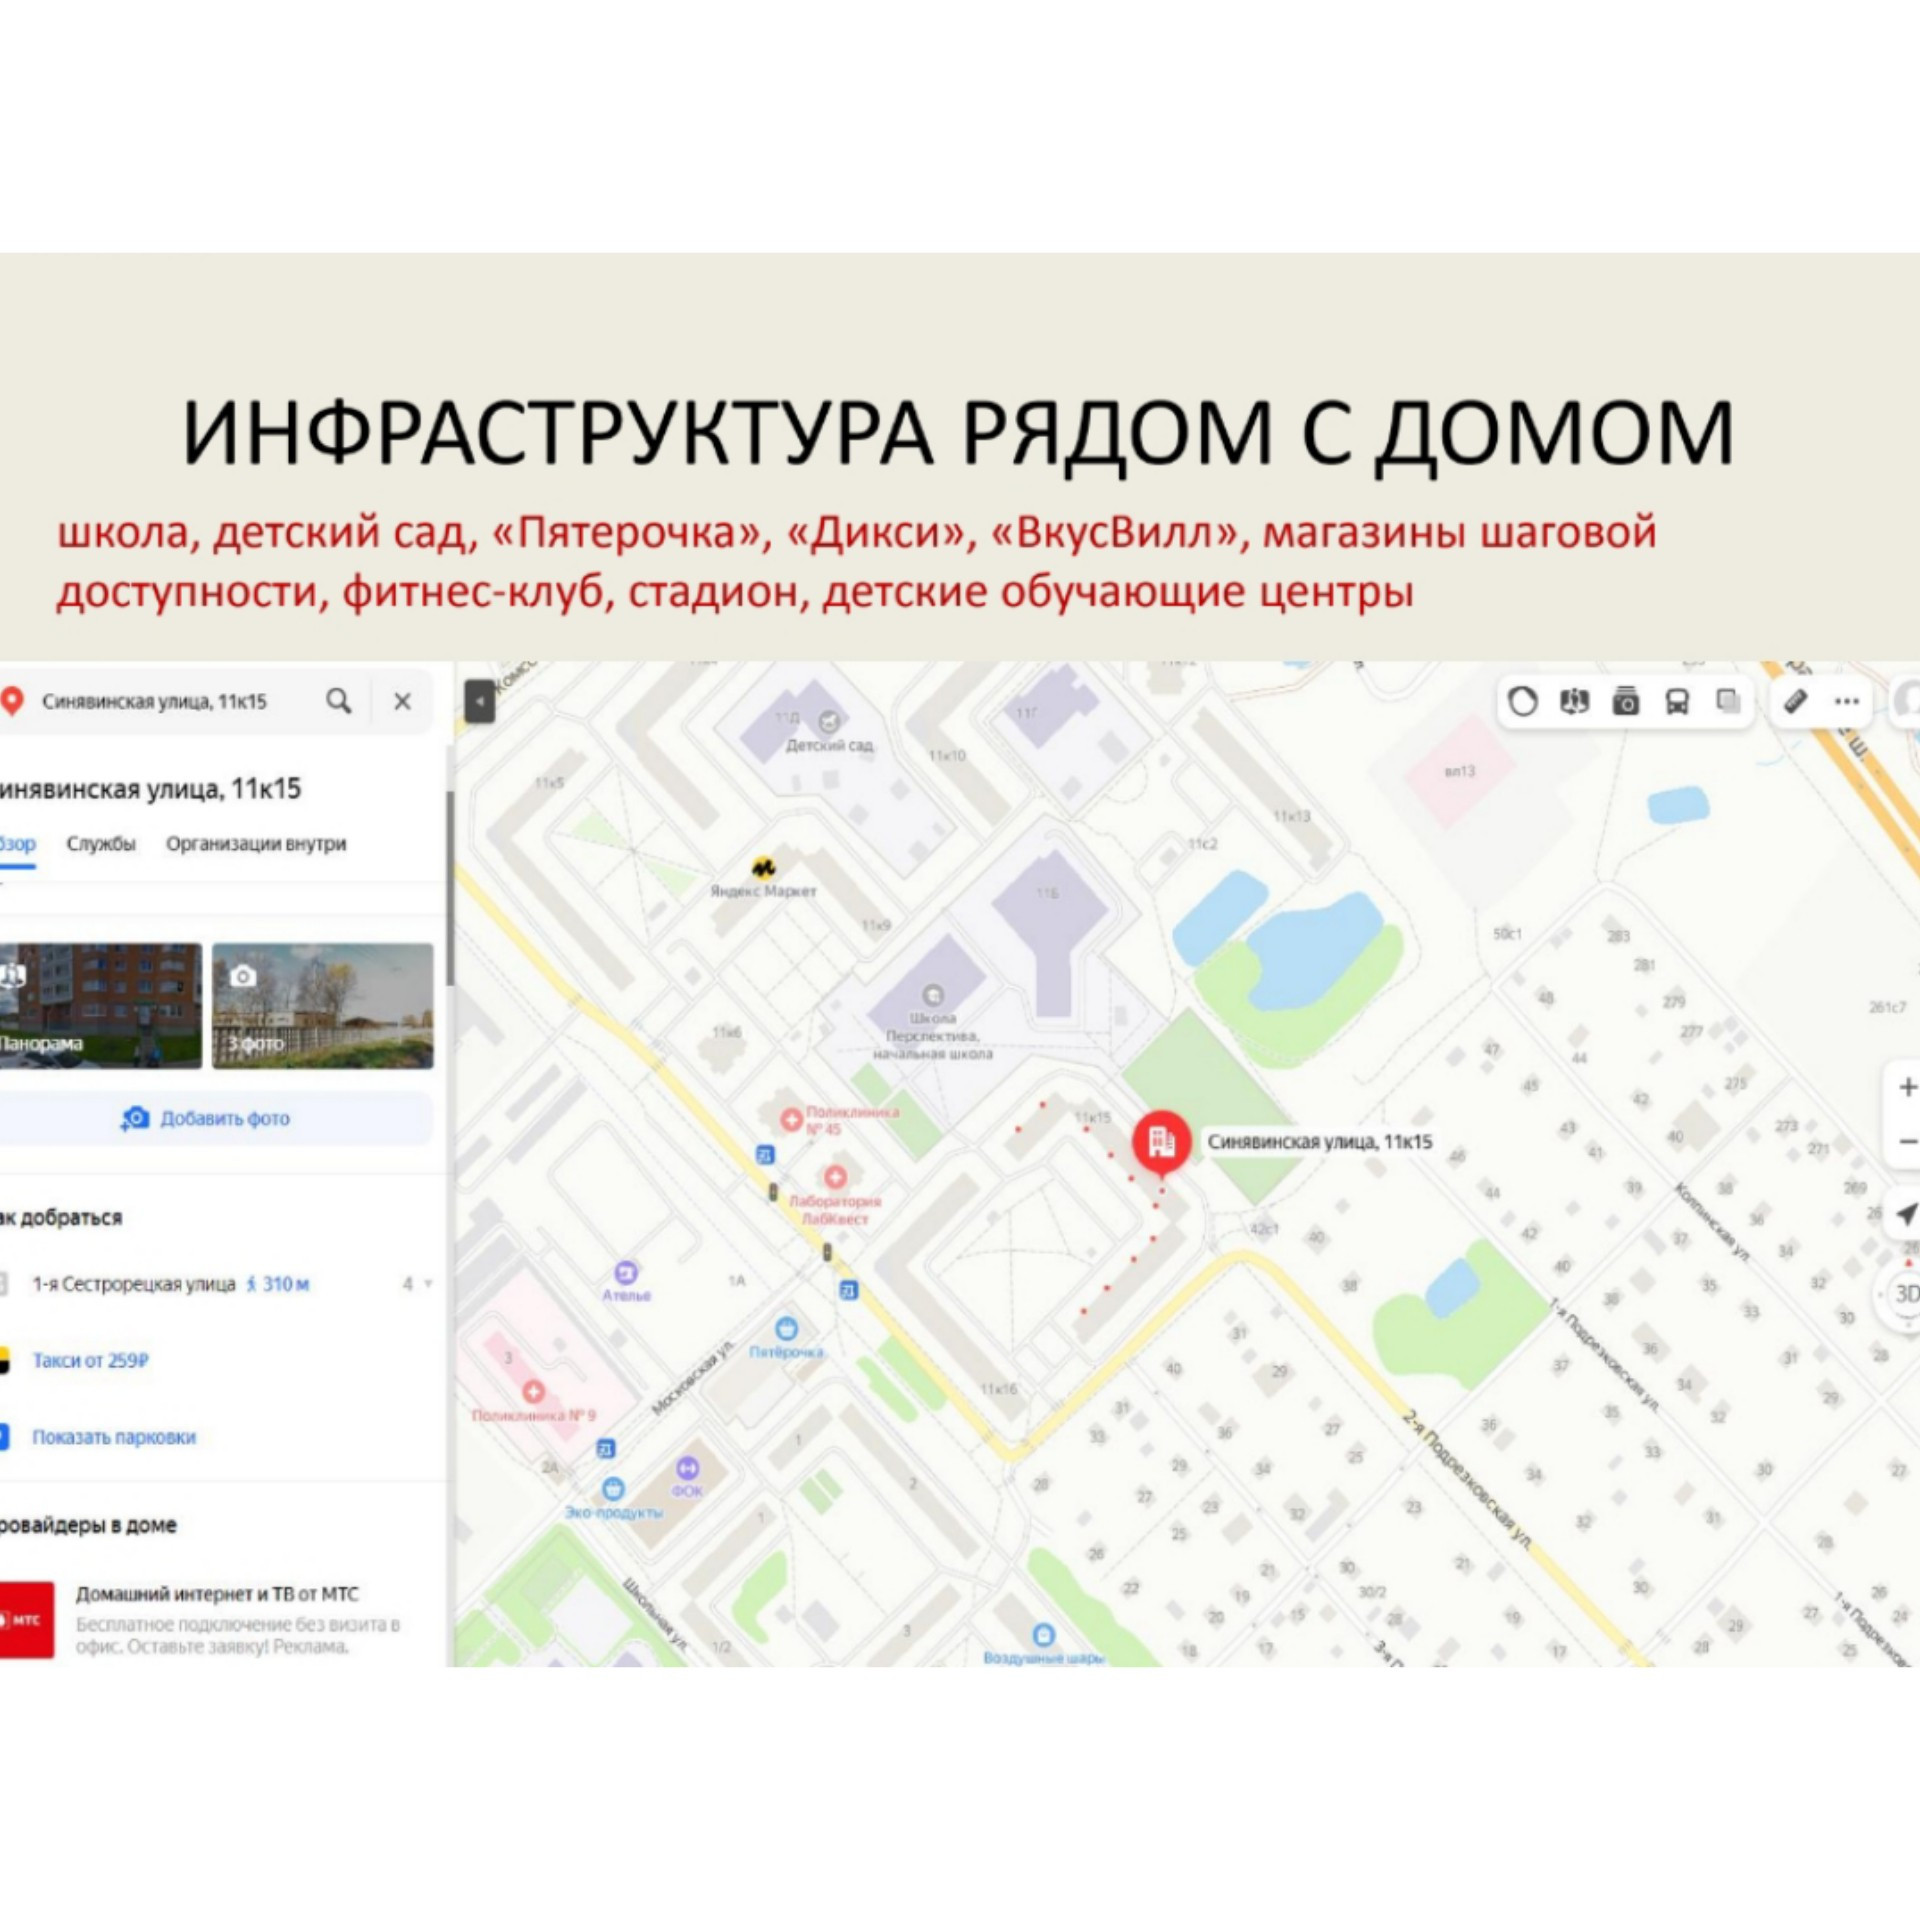Expand 1-я Сестрорецкая улица stops list
The image size is (1920, 1920).
point(427,1284)
